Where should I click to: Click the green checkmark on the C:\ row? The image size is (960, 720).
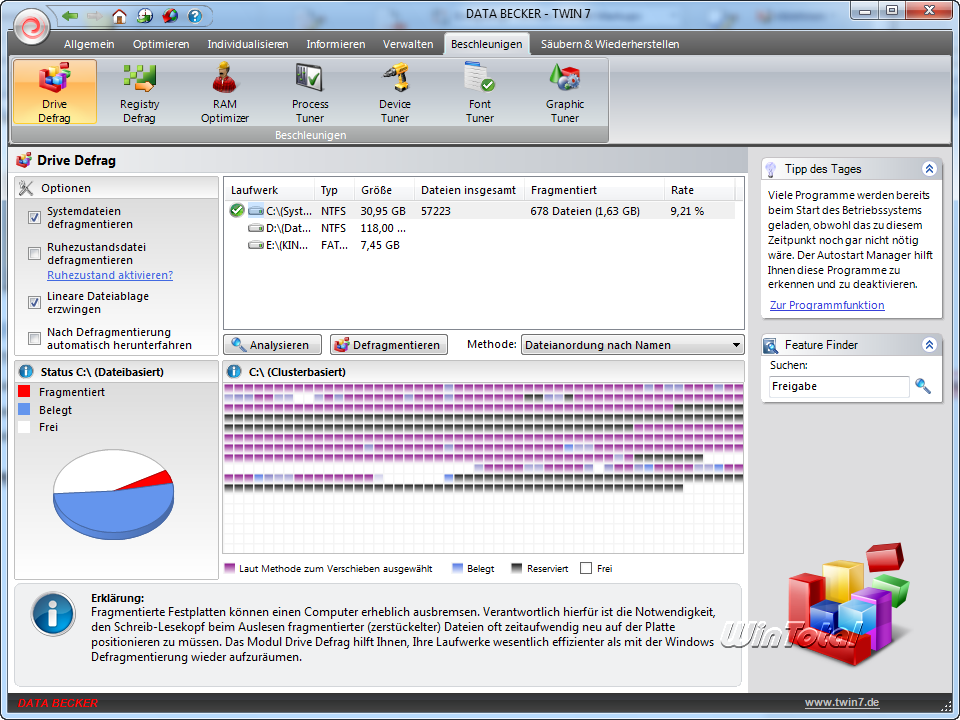[x=237, y=211]
